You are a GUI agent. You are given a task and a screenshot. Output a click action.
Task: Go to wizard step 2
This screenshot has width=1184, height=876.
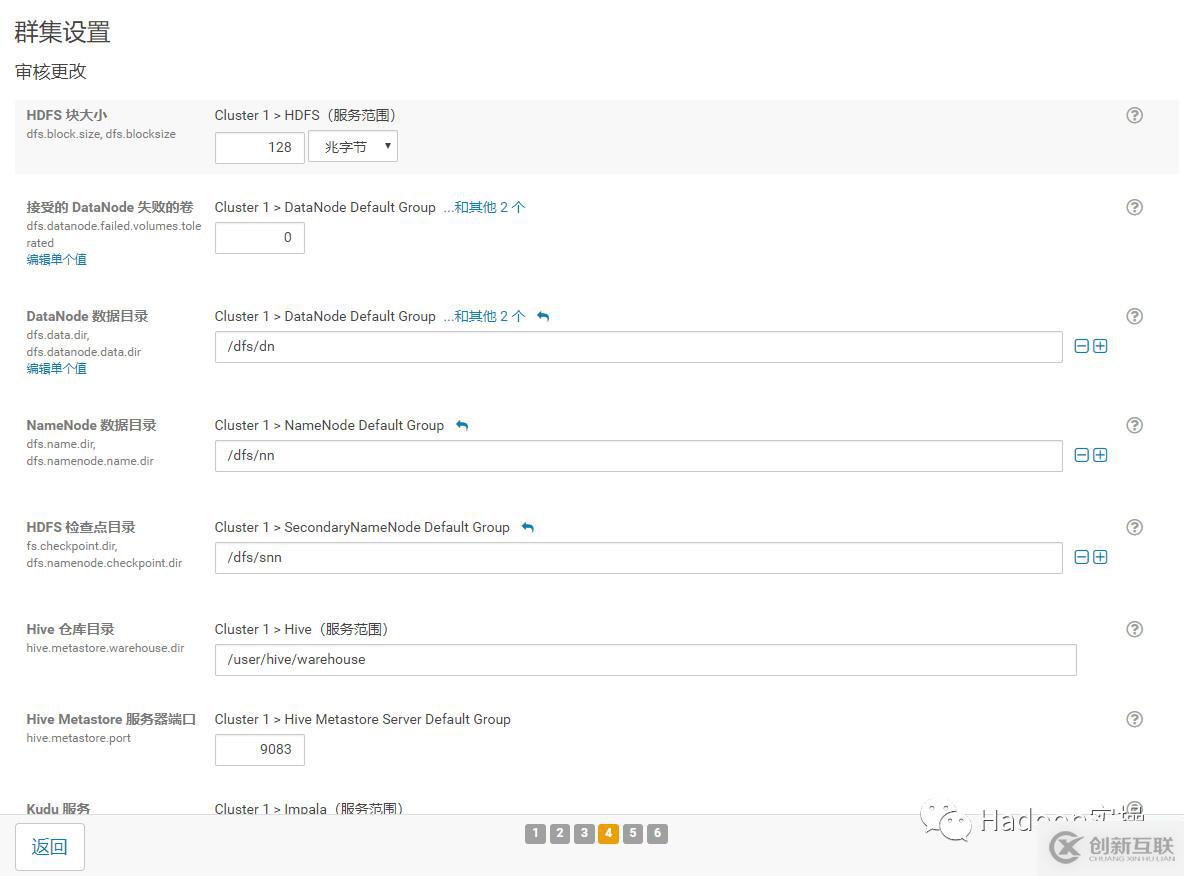point(560,833)
